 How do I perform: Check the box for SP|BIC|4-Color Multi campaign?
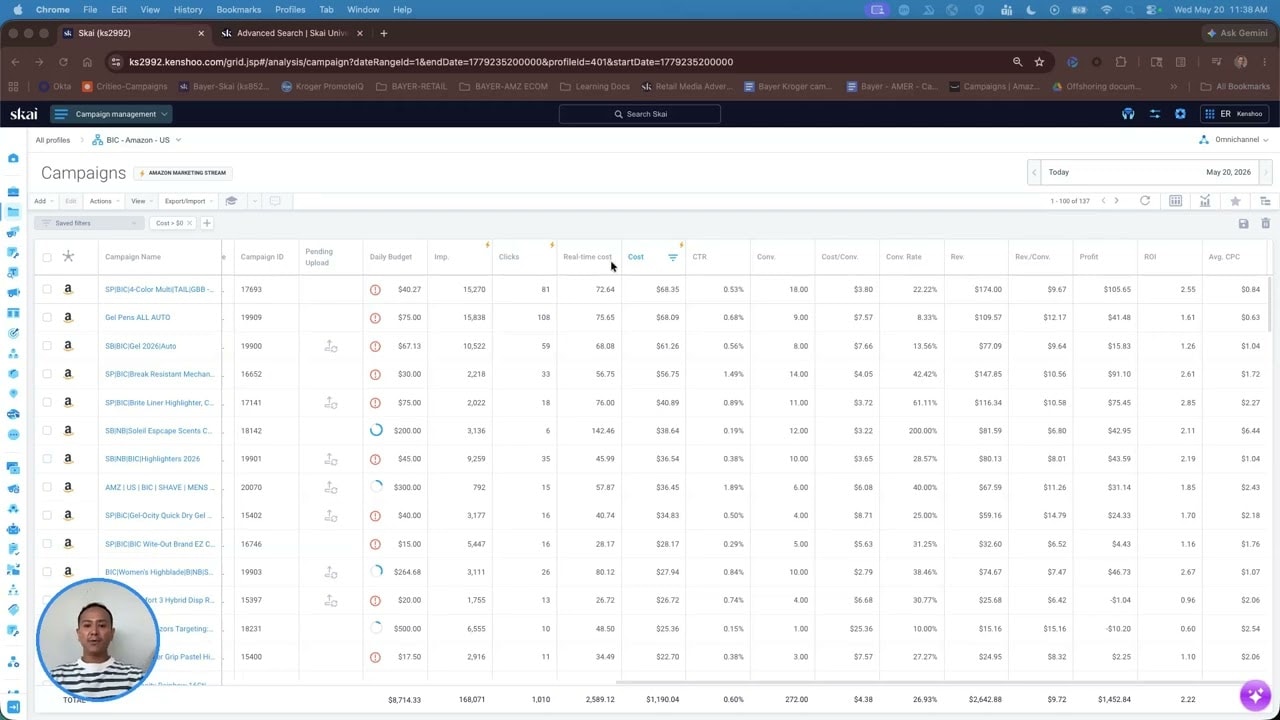coord(47,290)
